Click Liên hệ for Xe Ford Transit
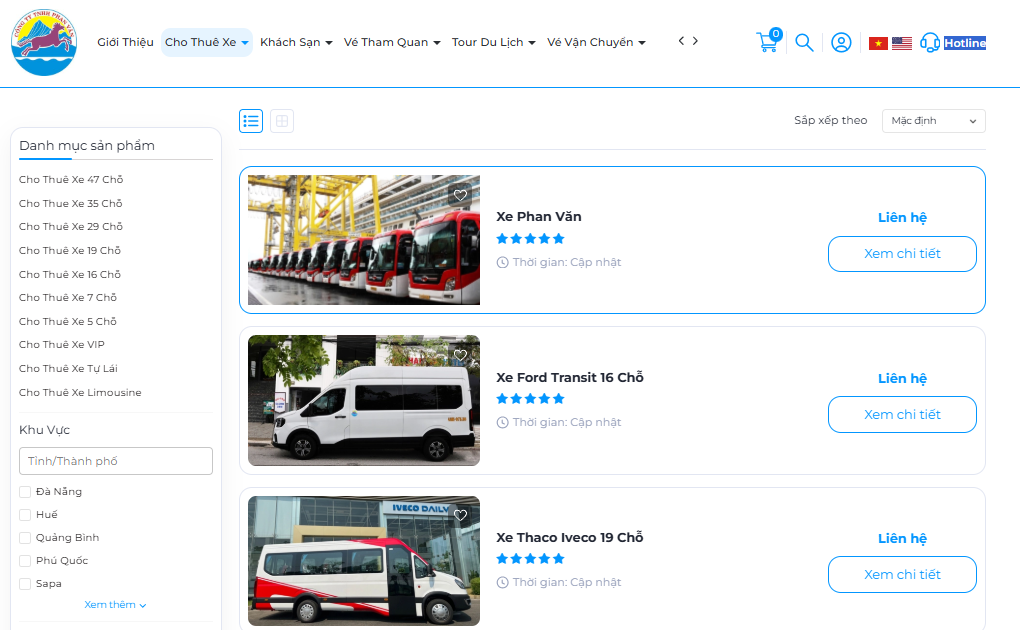The image size is (1020, 630). tap(902, 378)
